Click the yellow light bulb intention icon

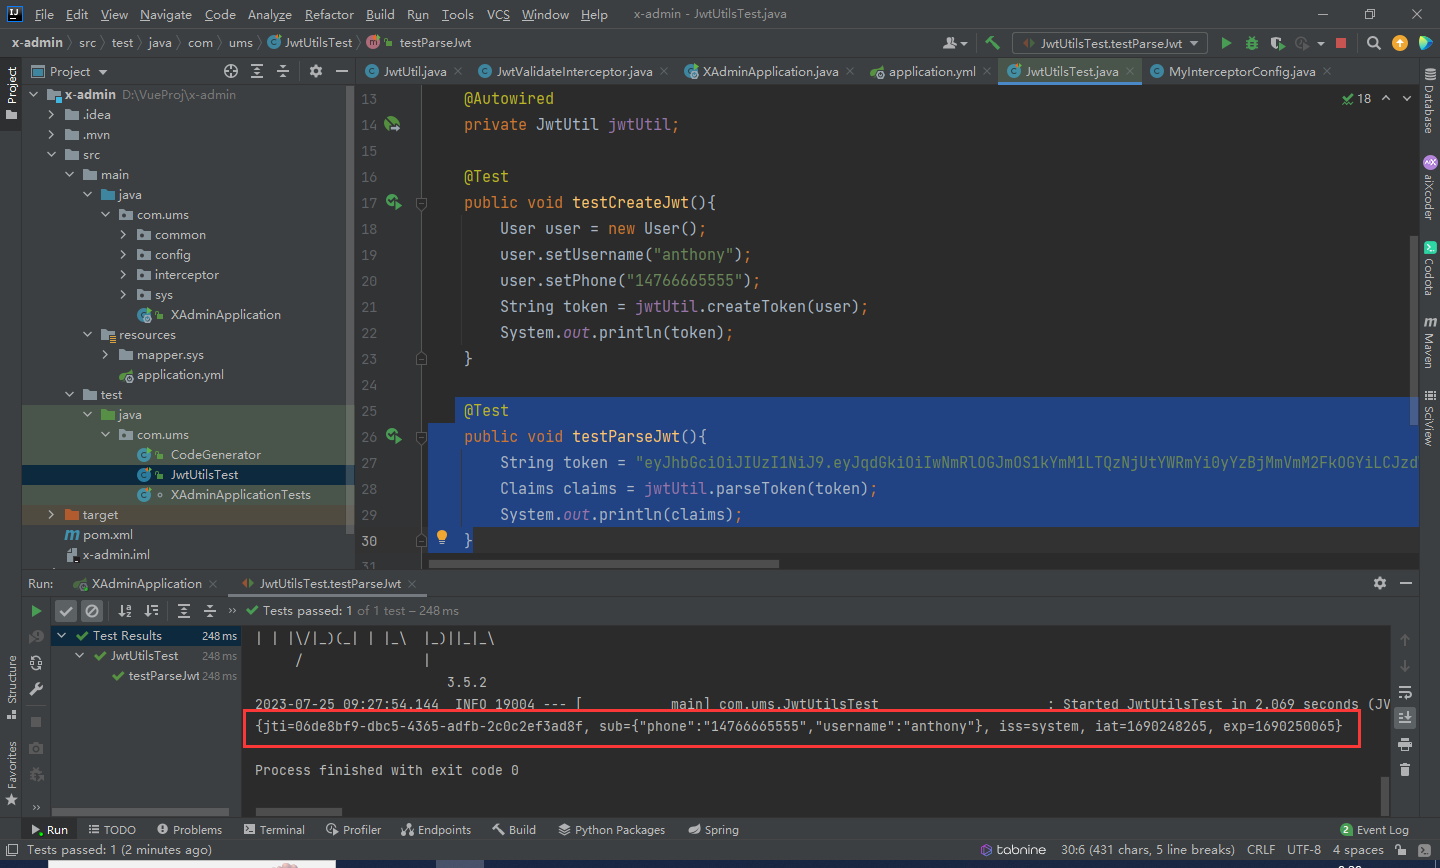pyautogui.click(x=442, y=538)
